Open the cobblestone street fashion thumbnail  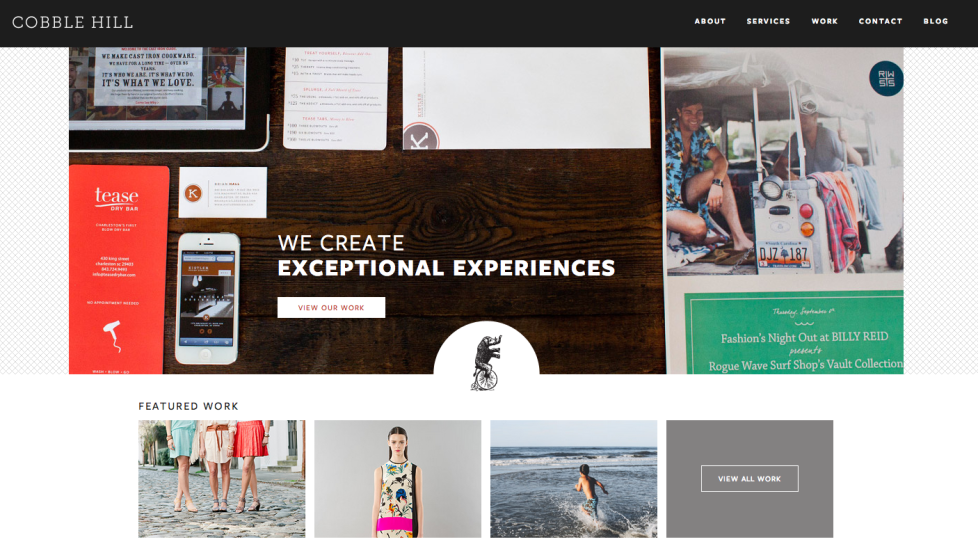click(x=222, y=479)
